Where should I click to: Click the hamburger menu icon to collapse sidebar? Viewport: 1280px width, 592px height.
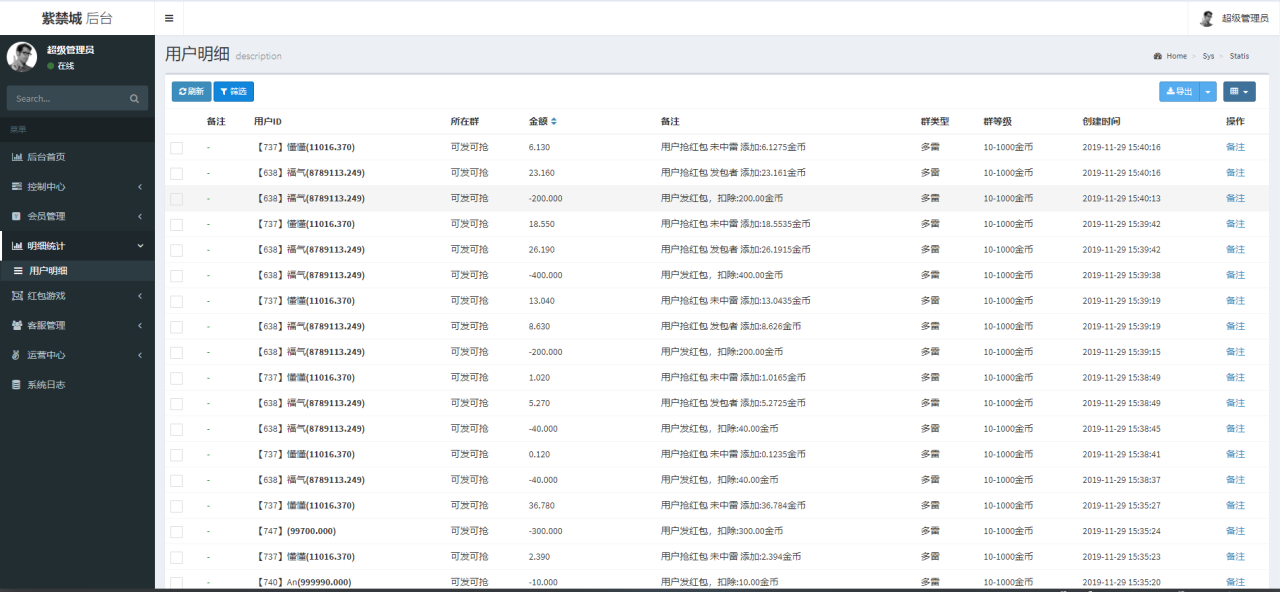(x=169, y=17)
